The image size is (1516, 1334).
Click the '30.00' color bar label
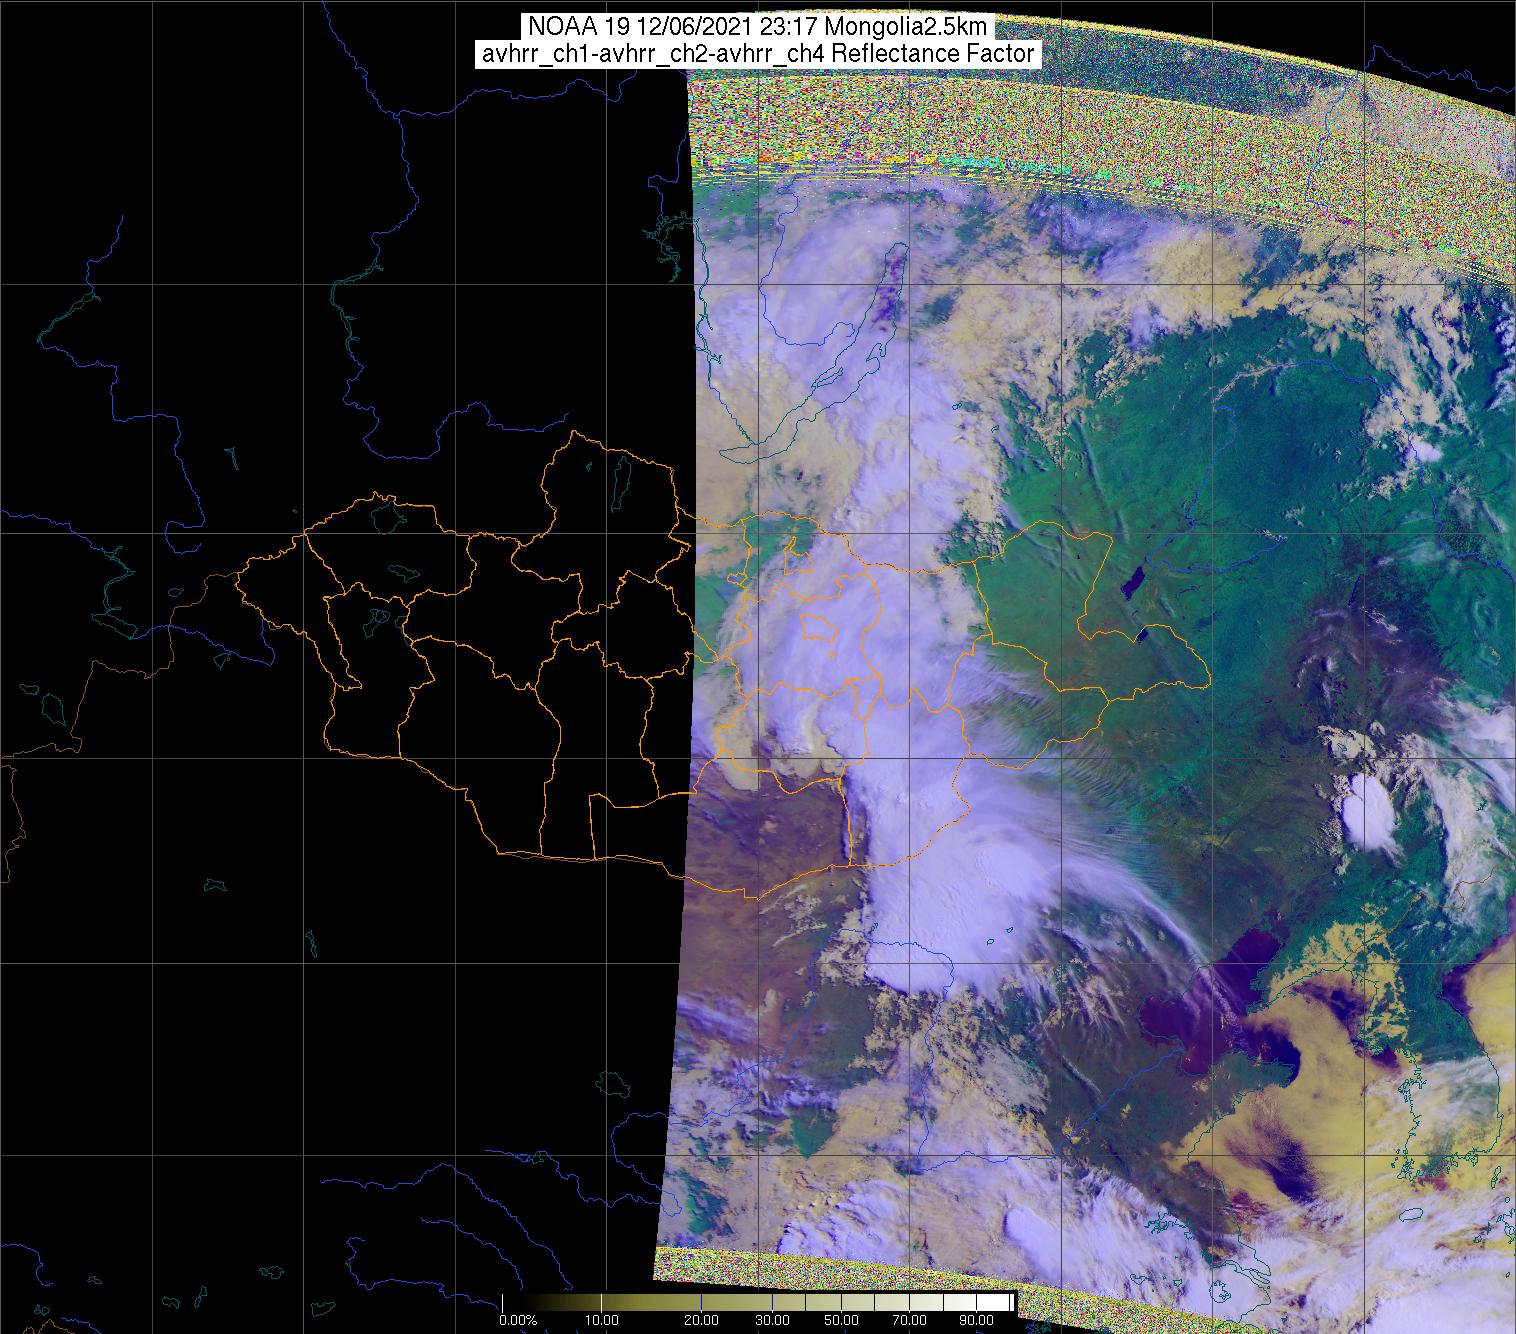[774, 1322]
